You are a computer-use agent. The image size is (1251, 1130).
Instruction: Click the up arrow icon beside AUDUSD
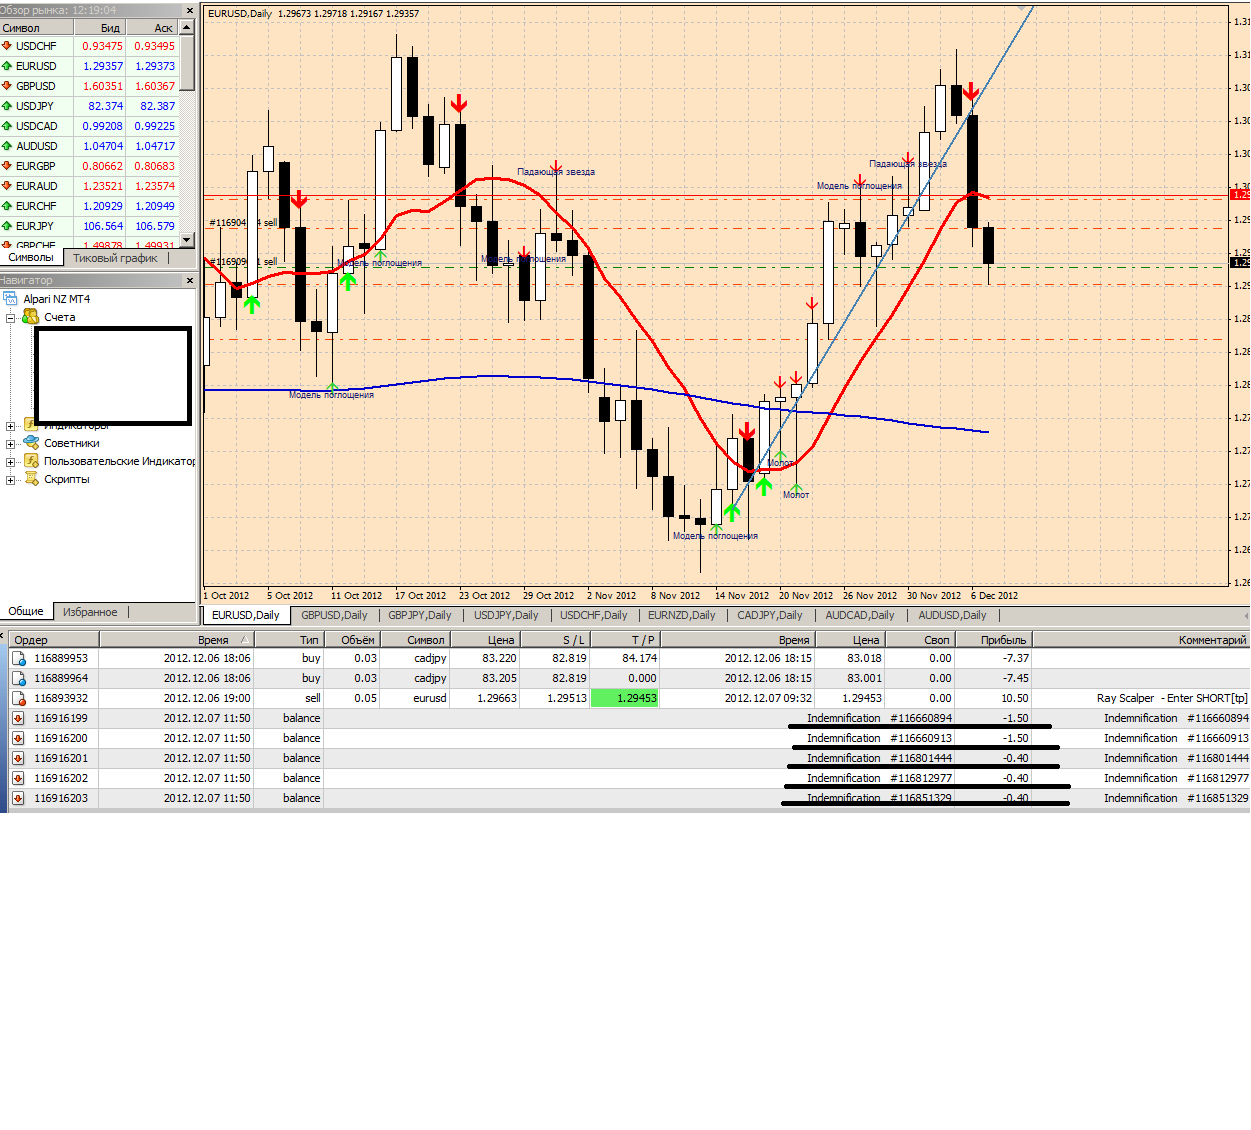point(7,146)
